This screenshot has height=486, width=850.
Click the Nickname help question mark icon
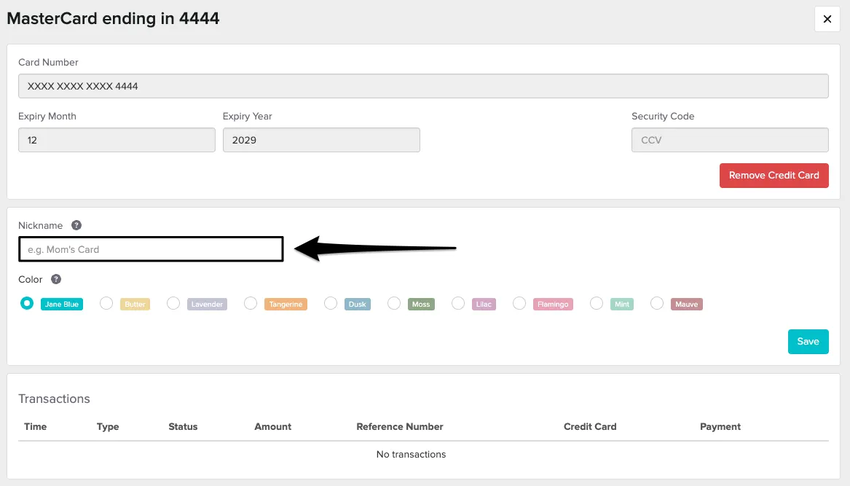point(77,226)
